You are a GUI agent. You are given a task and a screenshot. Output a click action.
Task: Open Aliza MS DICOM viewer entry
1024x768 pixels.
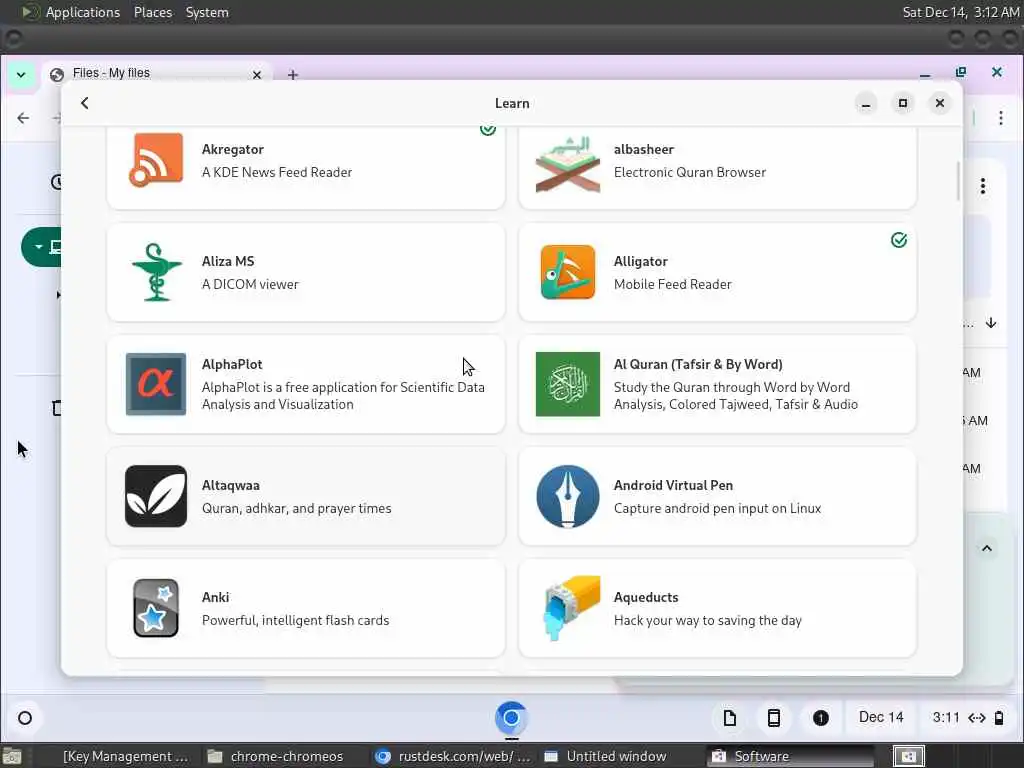point(306,272)
